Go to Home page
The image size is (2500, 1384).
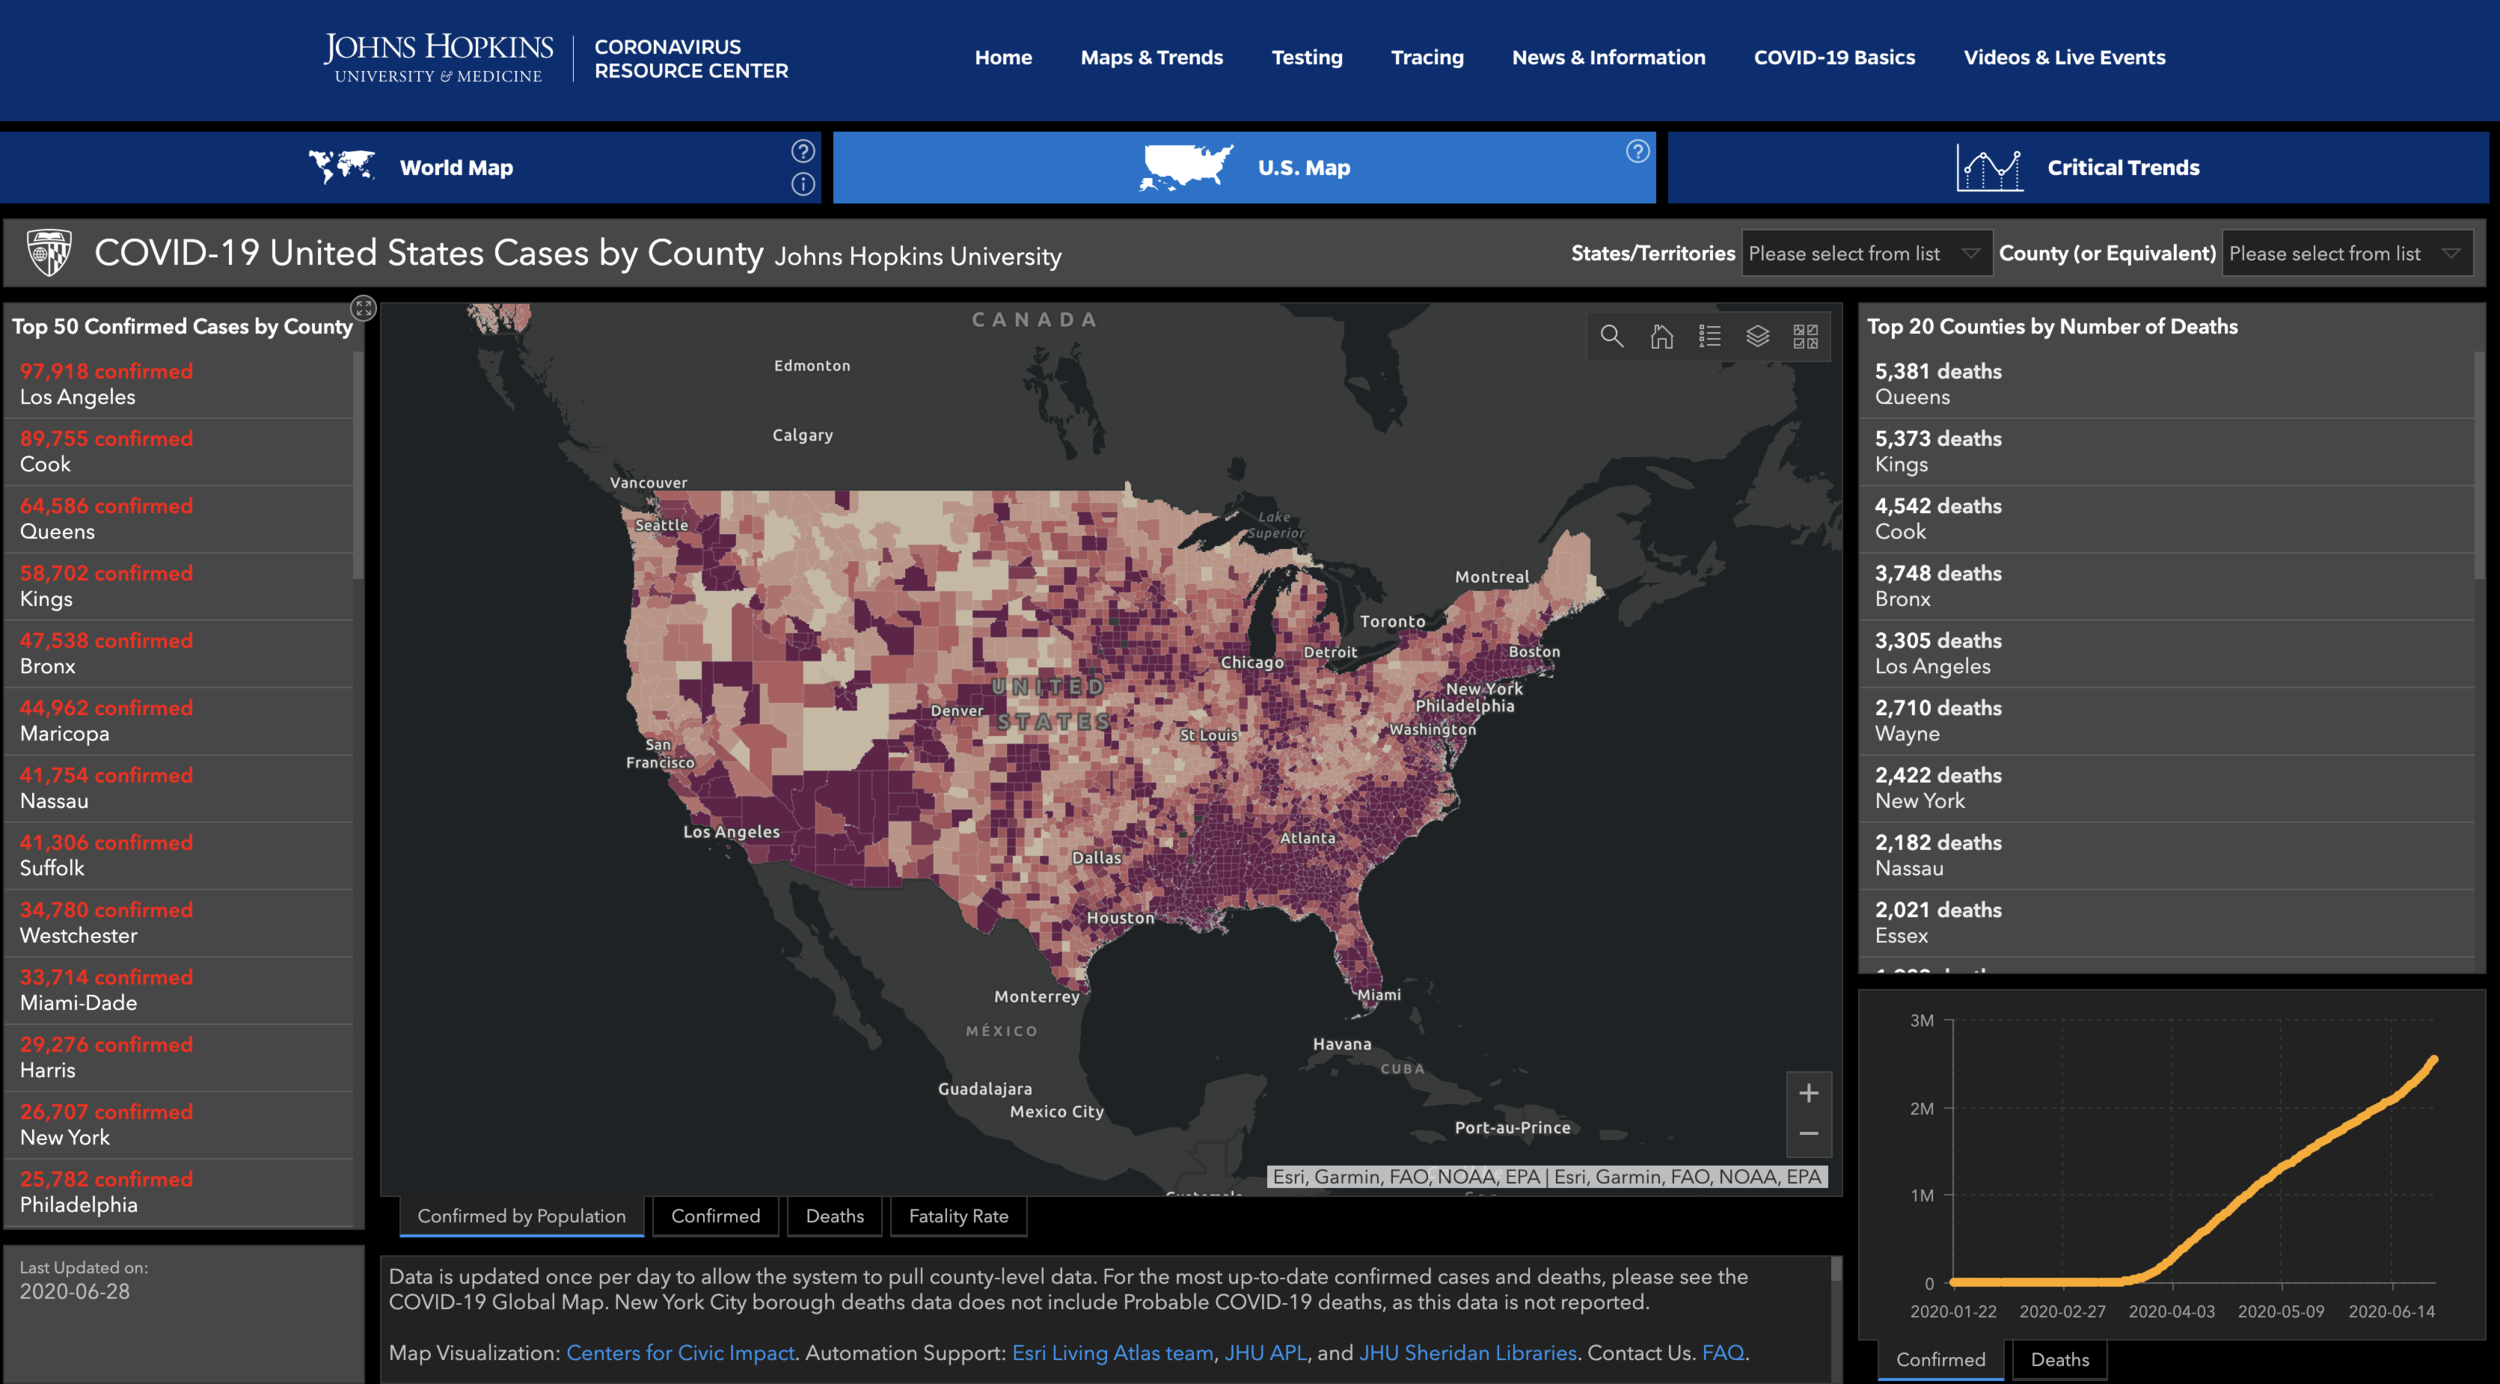coord(1003,58)
